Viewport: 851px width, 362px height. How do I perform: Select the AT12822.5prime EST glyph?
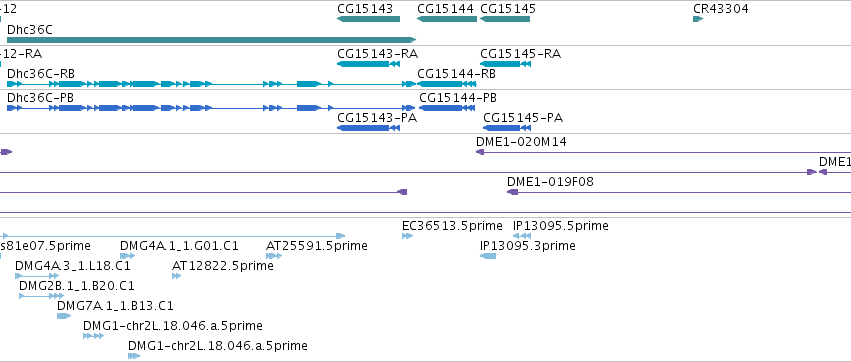coord(176,276)
